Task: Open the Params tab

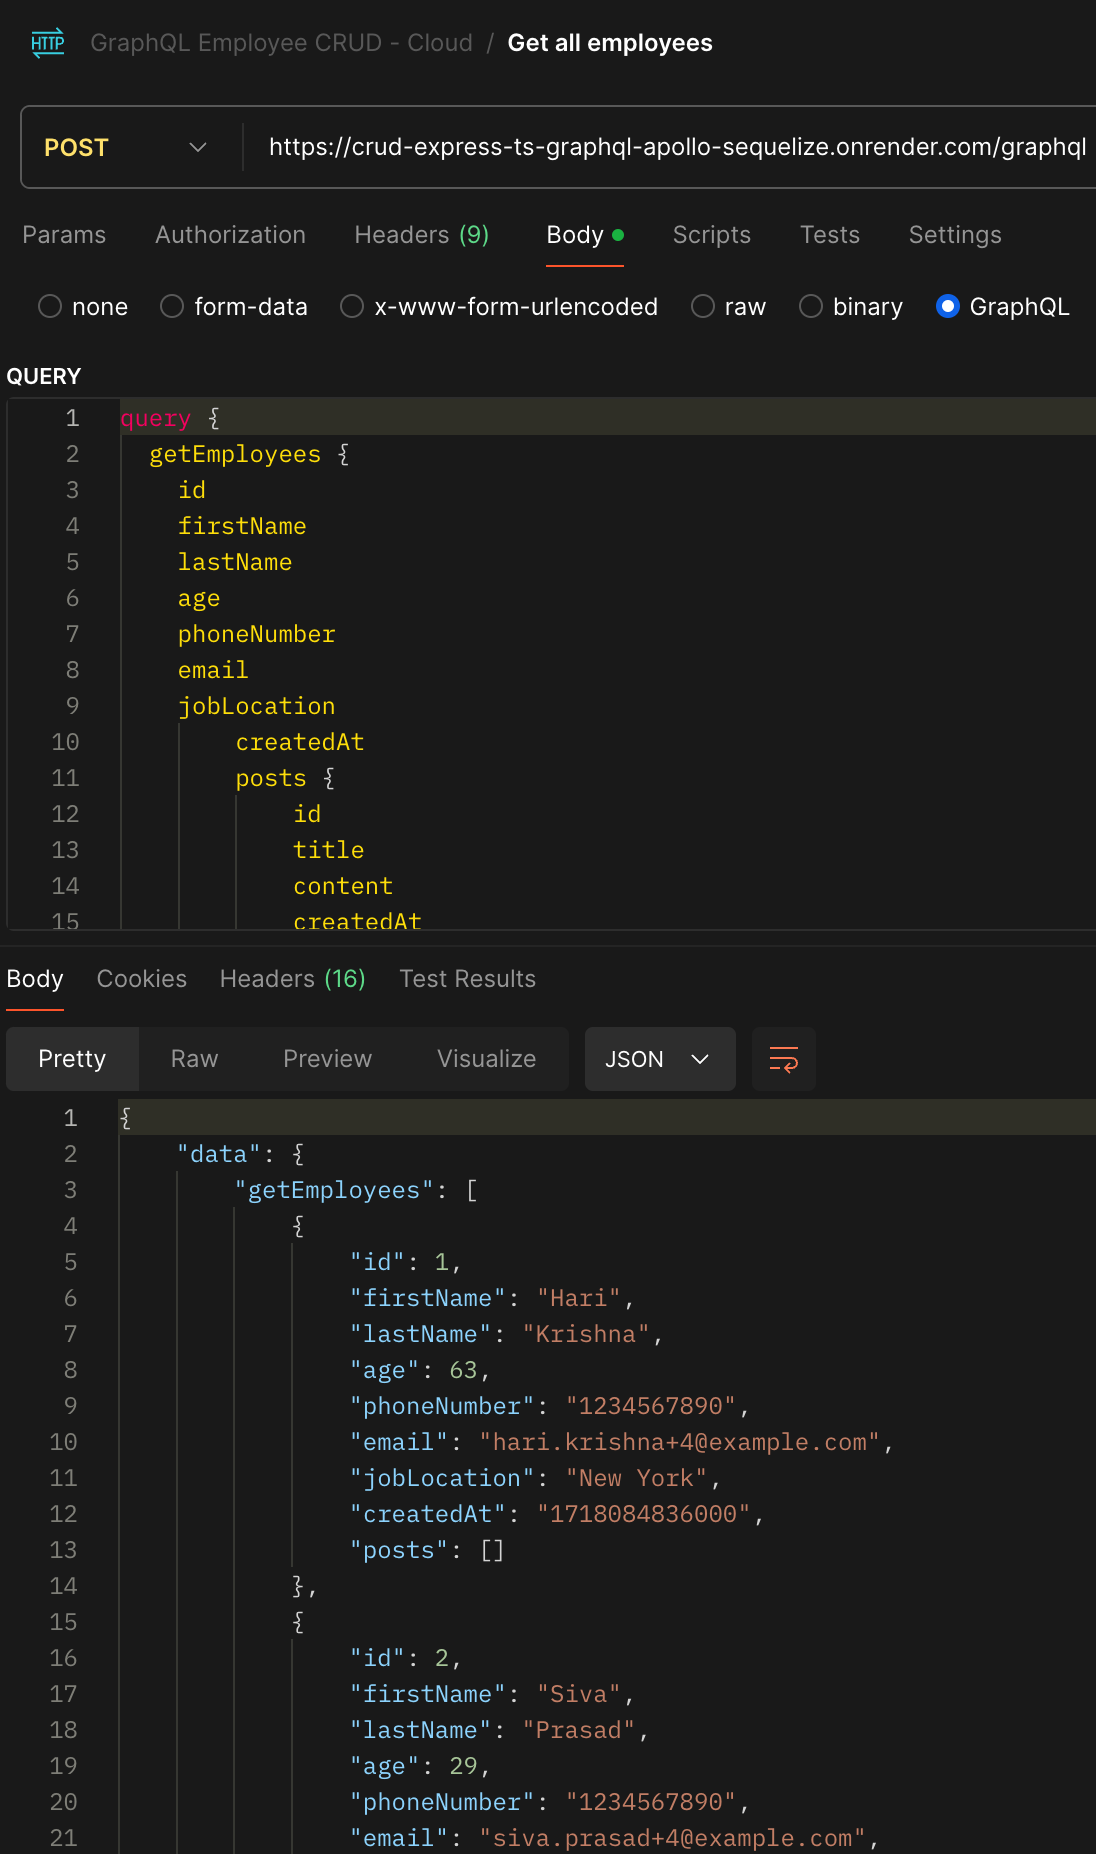Action: [64, 235]
